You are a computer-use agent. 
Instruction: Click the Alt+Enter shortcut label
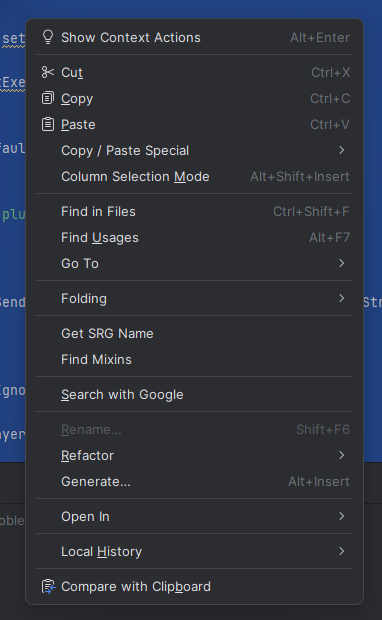click(320, 38)
